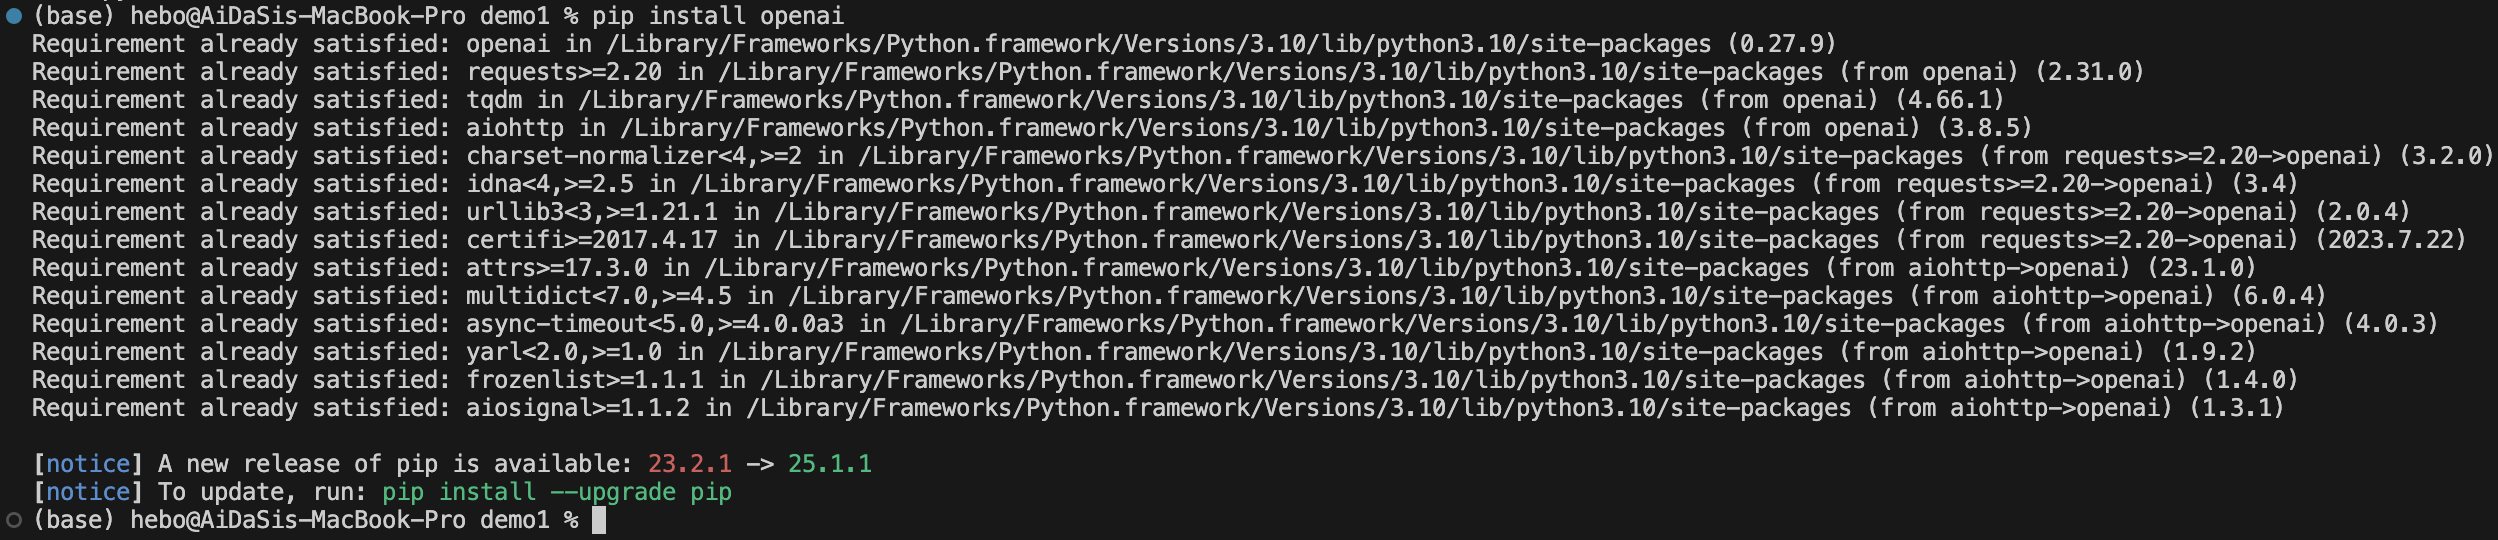Click the red version number 23.2.1
Image resolution: width=2498 pixels, height=540 pixels.
coord(690,464)
